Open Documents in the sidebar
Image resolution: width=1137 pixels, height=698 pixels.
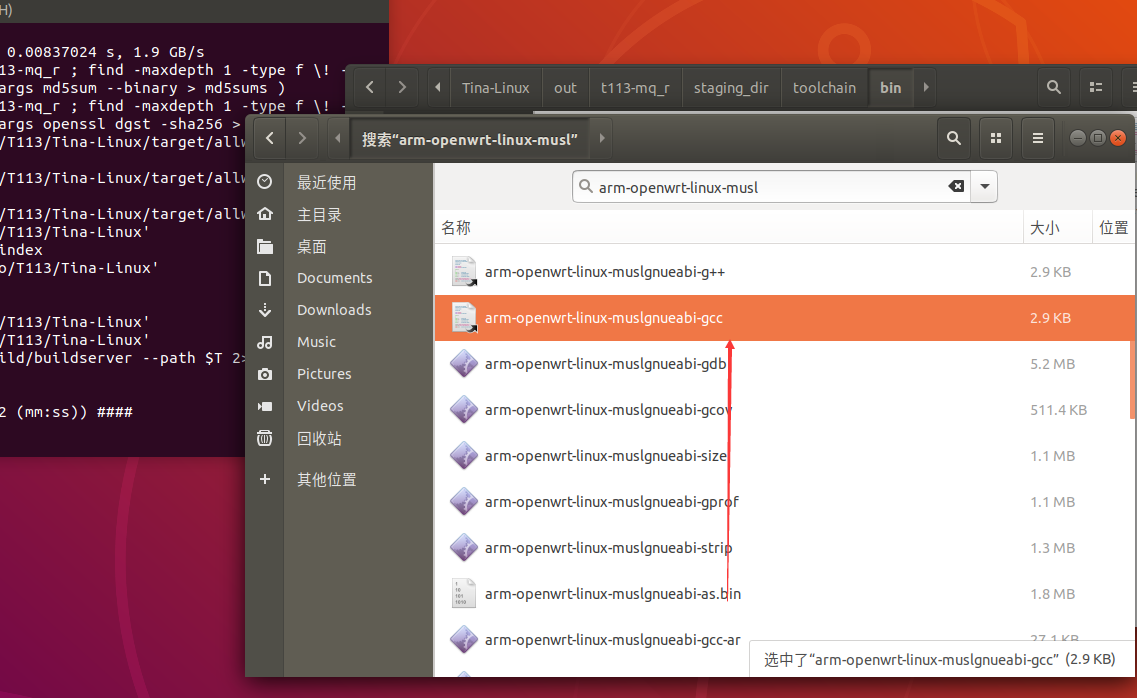[334, 278]
